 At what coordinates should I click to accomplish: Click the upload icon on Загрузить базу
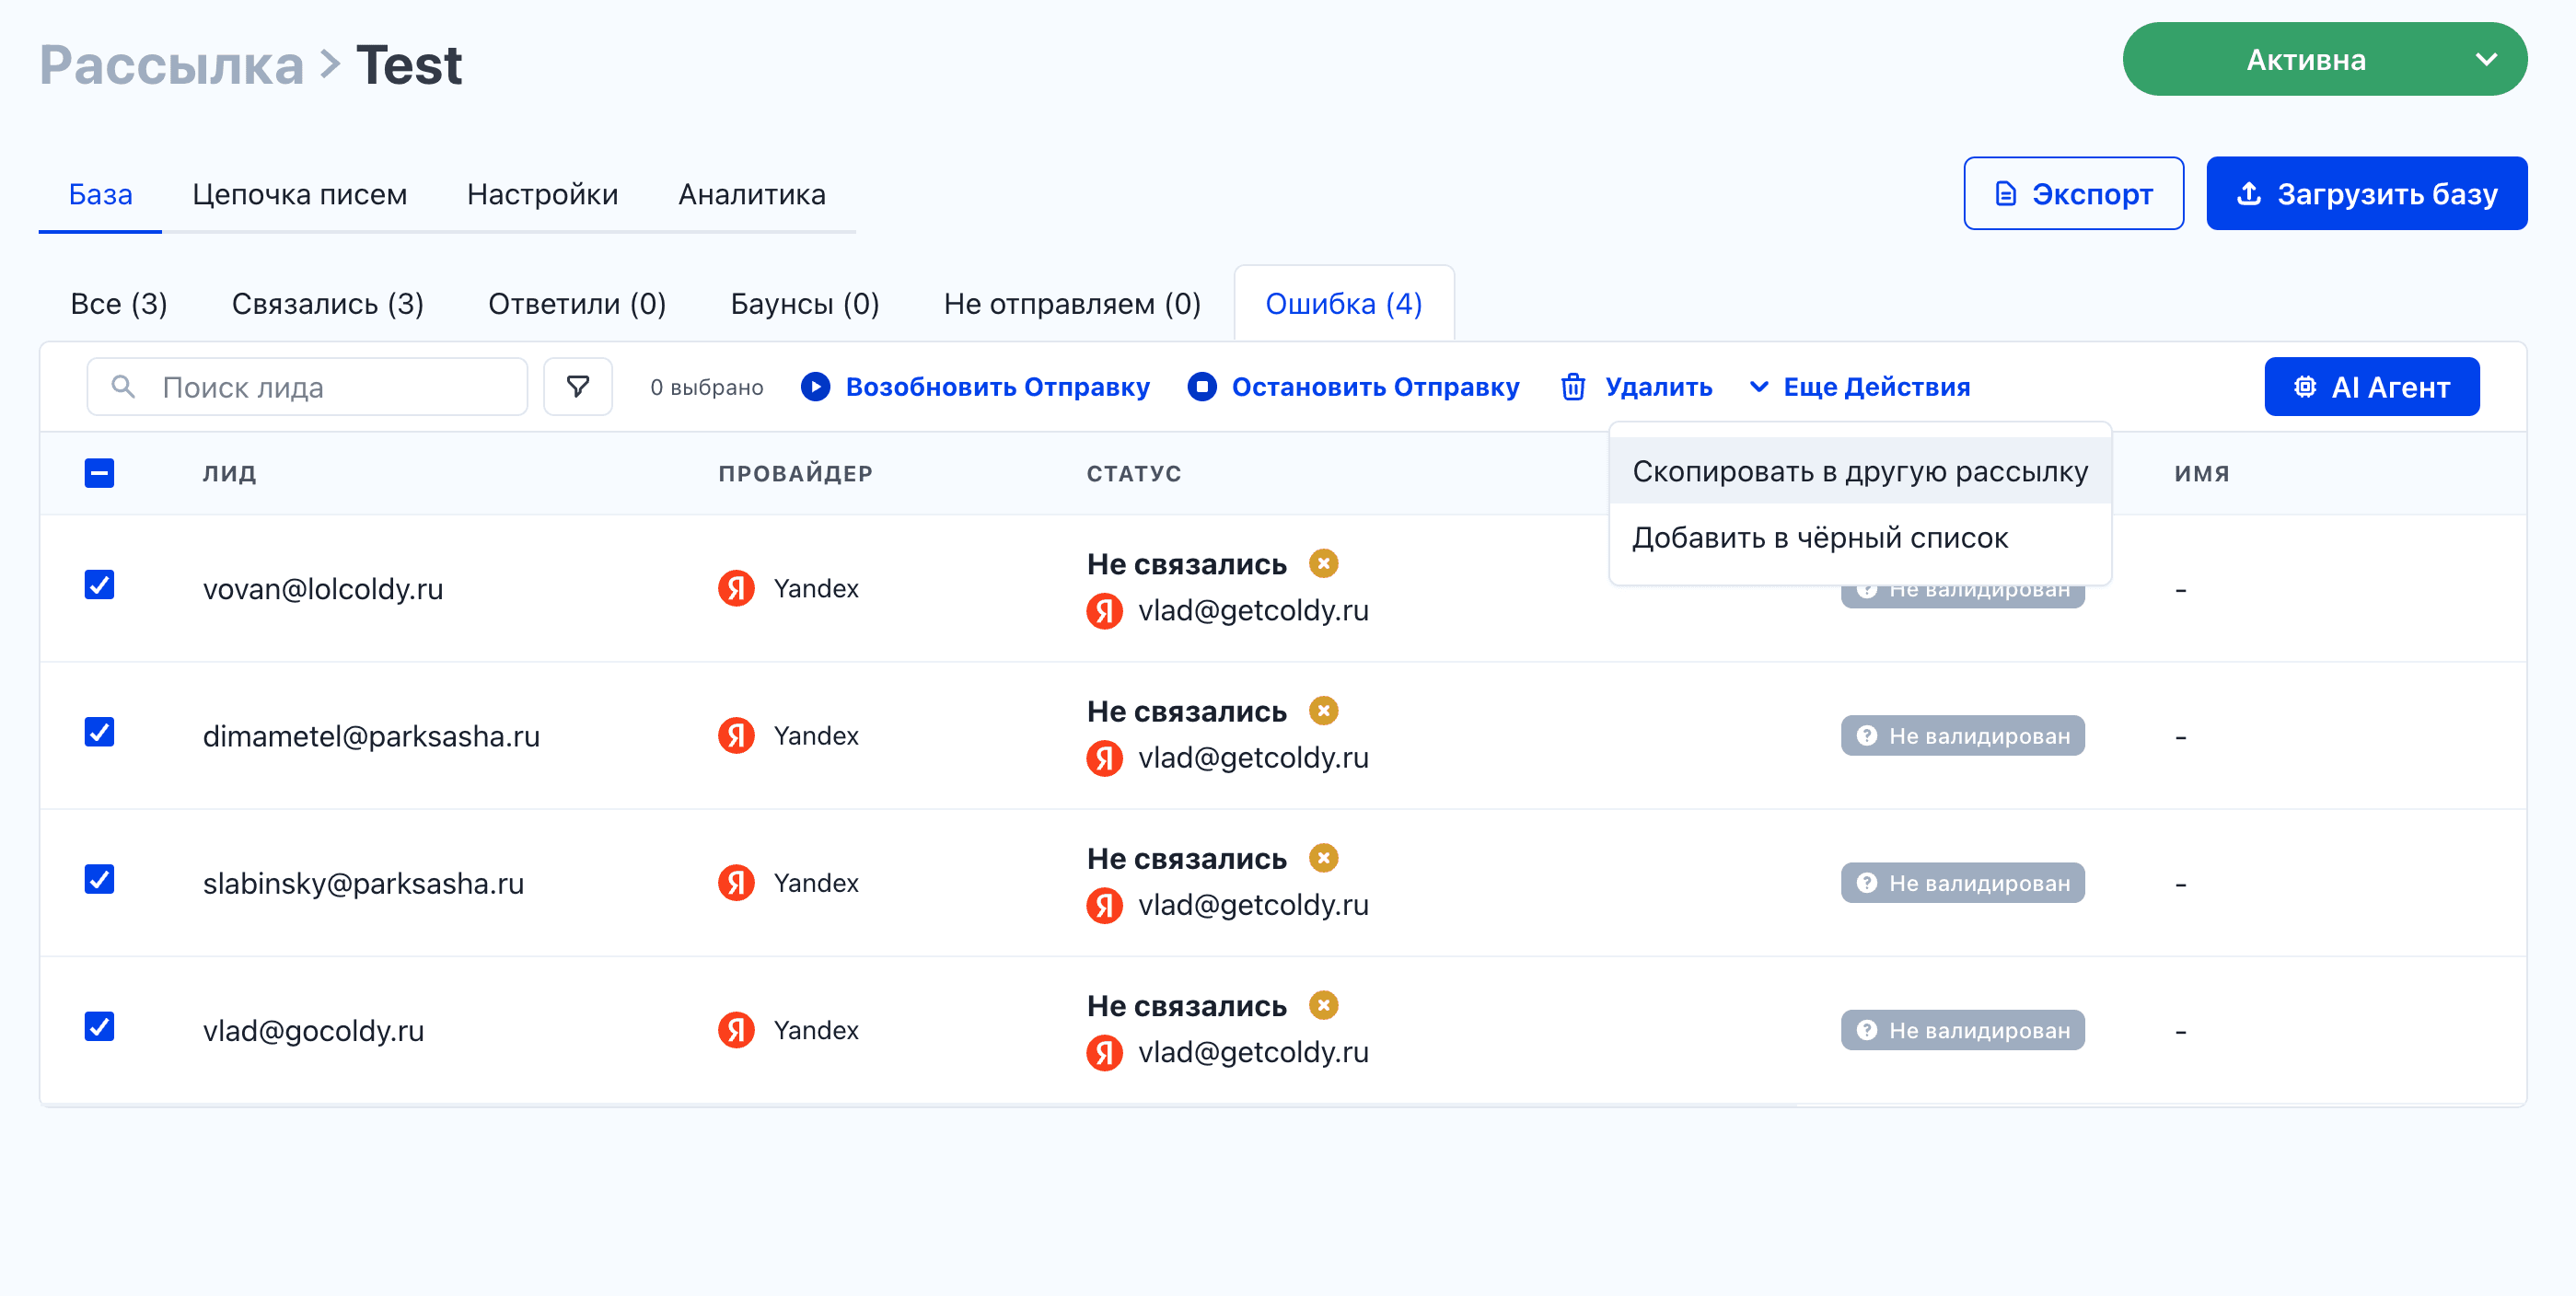point(2248,193)
